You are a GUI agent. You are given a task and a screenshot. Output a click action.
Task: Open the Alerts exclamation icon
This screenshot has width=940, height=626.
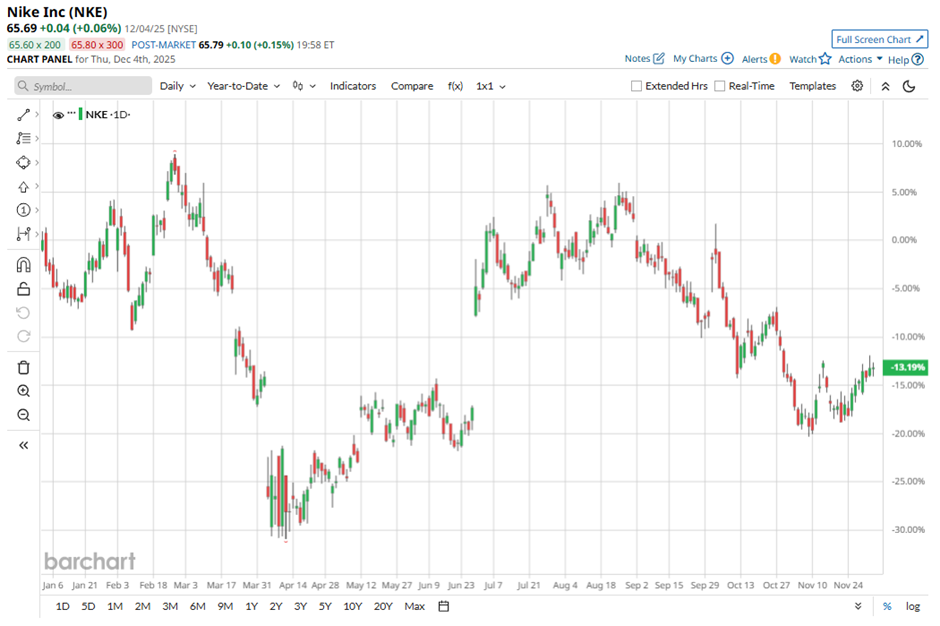(775, 59)
